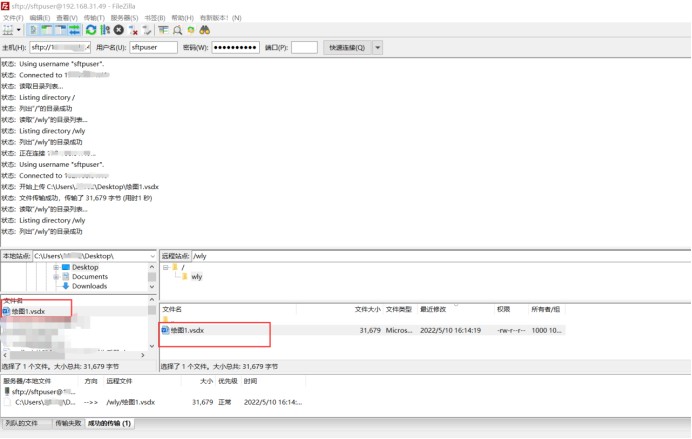Select the Downloads folder in local tree

tap(90, 286)
